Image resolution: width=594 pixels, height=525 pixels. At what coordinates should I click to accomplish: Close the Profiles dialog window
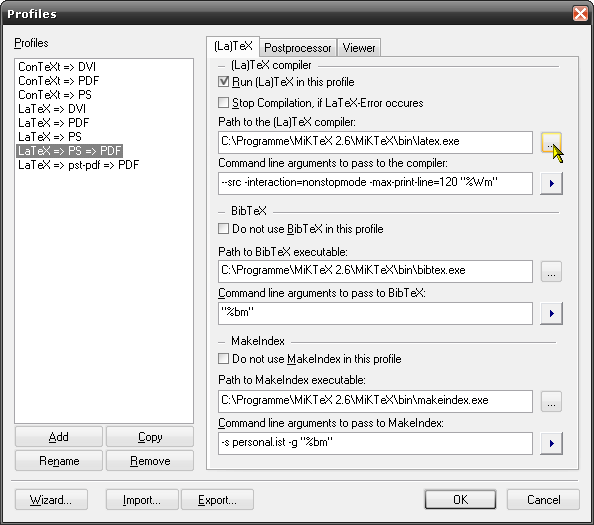point(580,14)
